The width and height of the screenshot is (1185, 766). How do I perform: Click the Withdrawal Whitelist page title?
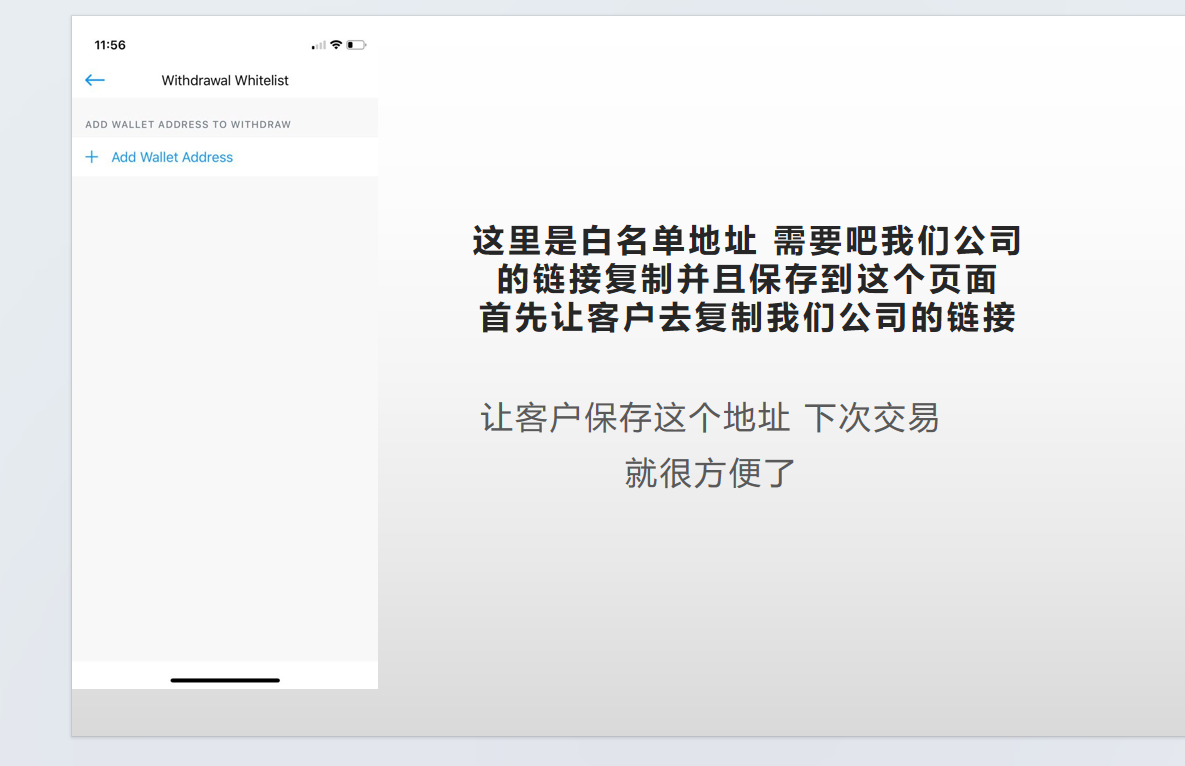point(225,80)
